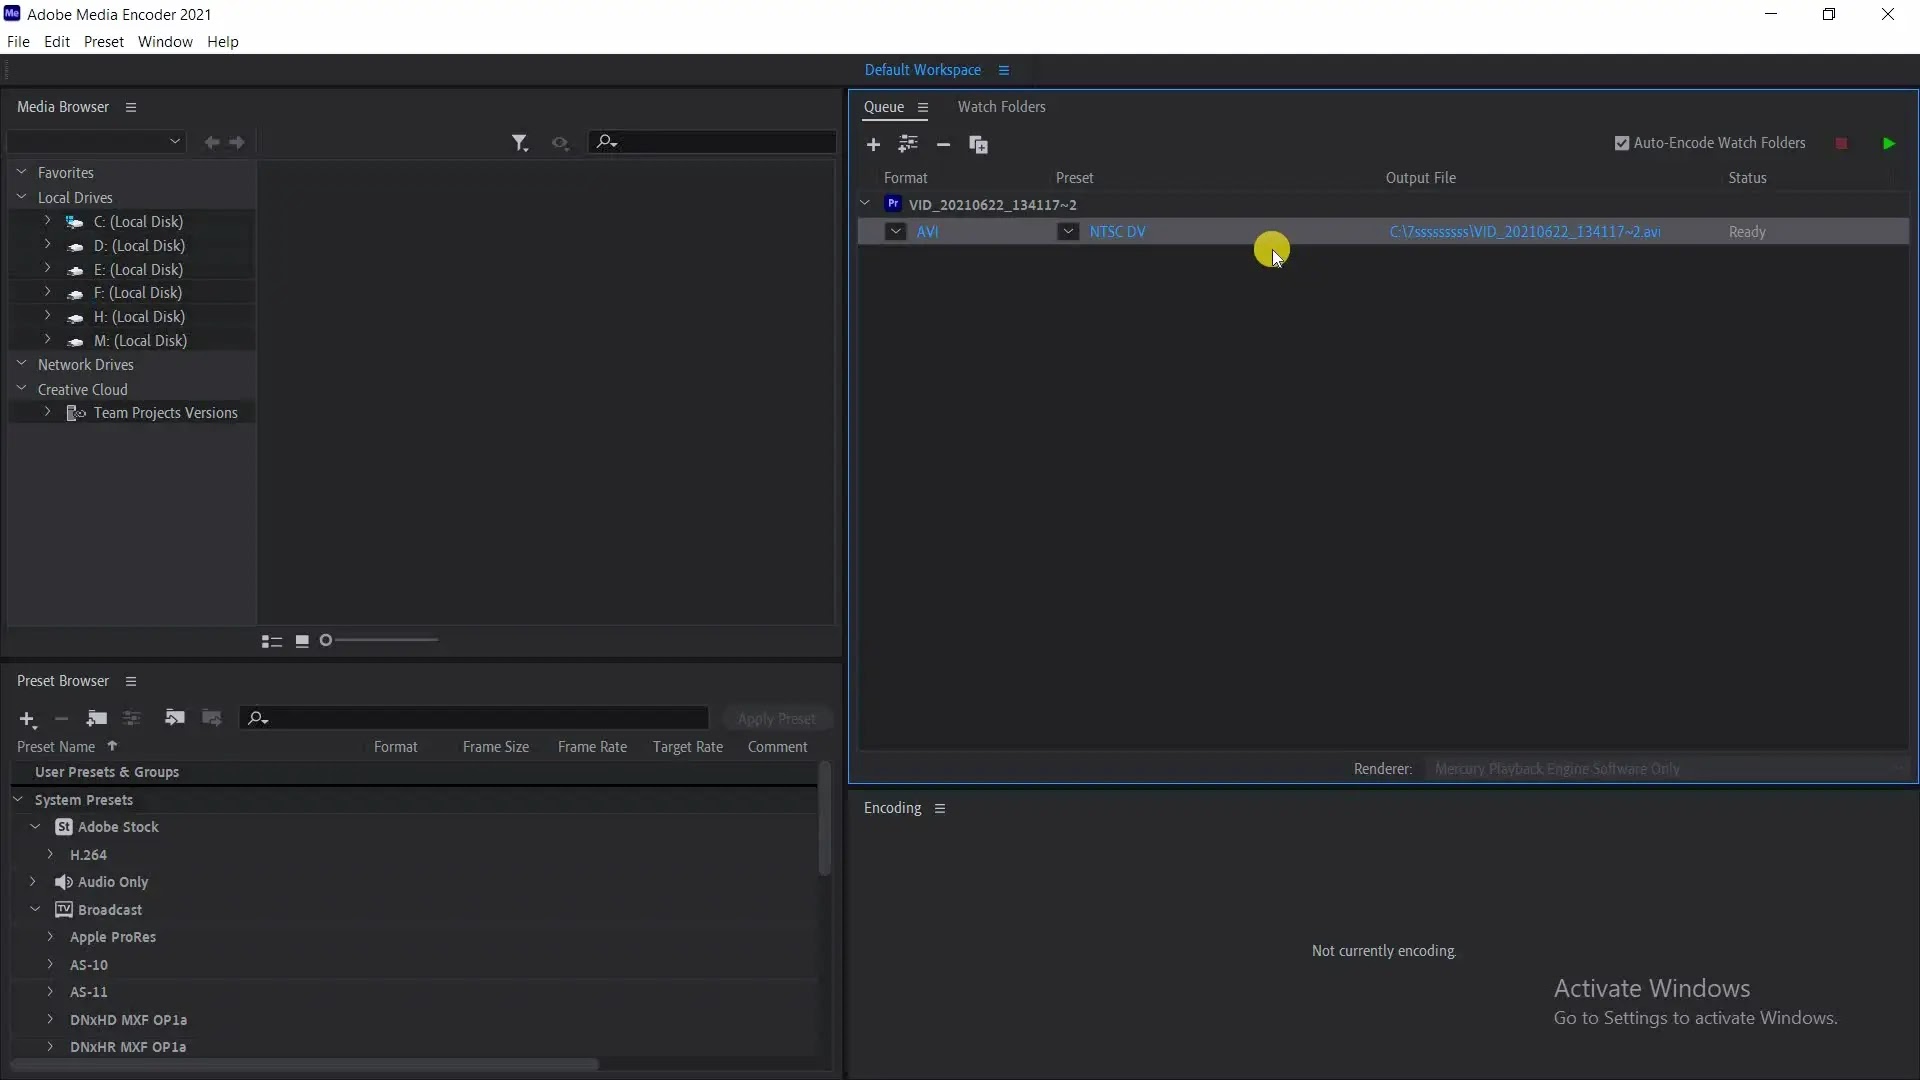This screenshot has width=1920, height=1080.
Task: Click the red Stop Queue button
Action: click(x=1841, y=144)
